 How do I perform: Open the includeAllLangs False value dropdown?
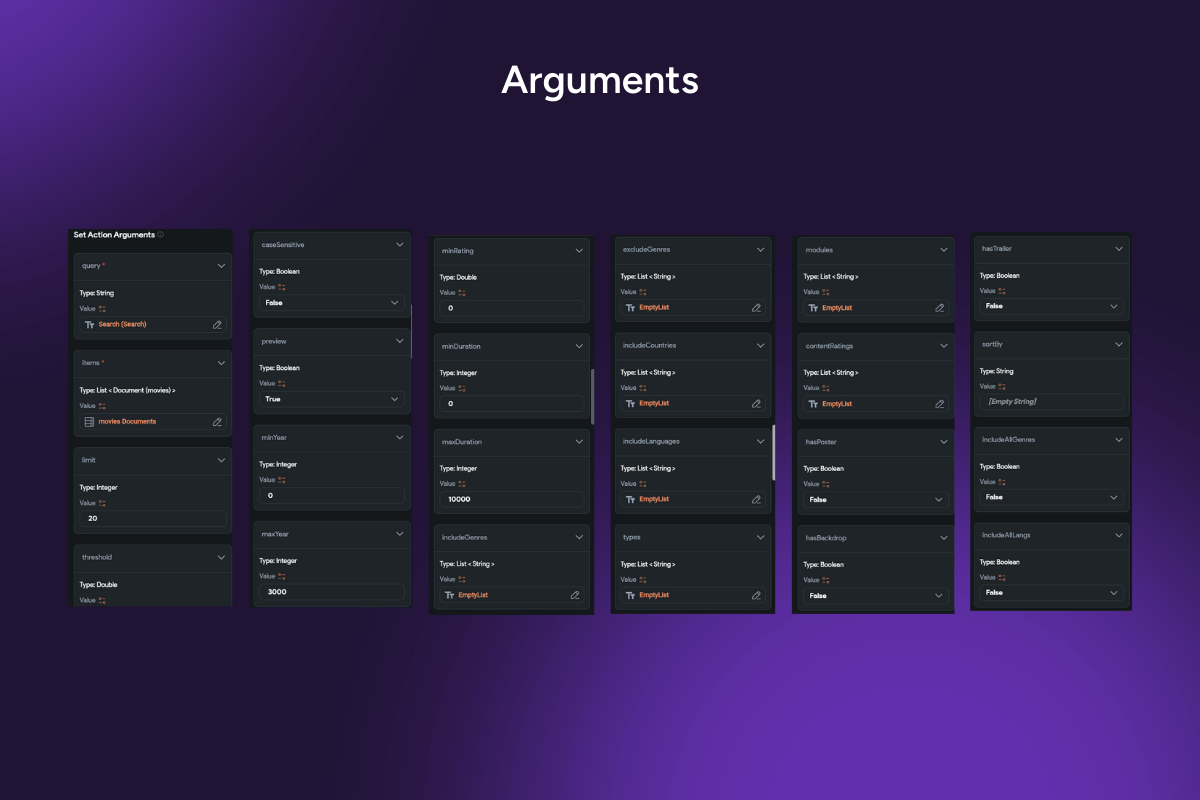coord(1050,593)
